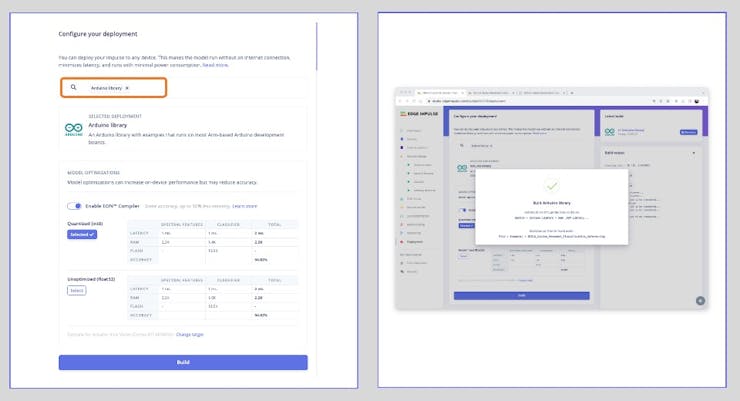Open the Learn more link beside EON Compiler

pos(244,206)
